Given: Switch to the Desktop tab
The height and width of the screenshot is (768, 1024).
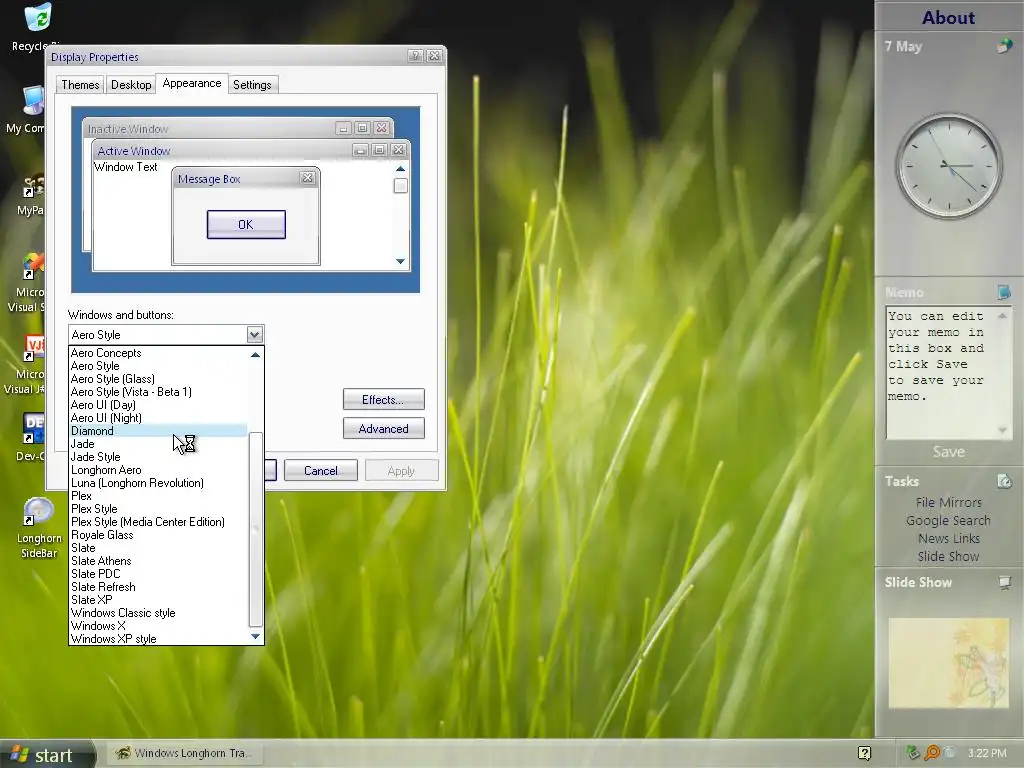Looking at the screenshot, I should [x=131, y=85].
